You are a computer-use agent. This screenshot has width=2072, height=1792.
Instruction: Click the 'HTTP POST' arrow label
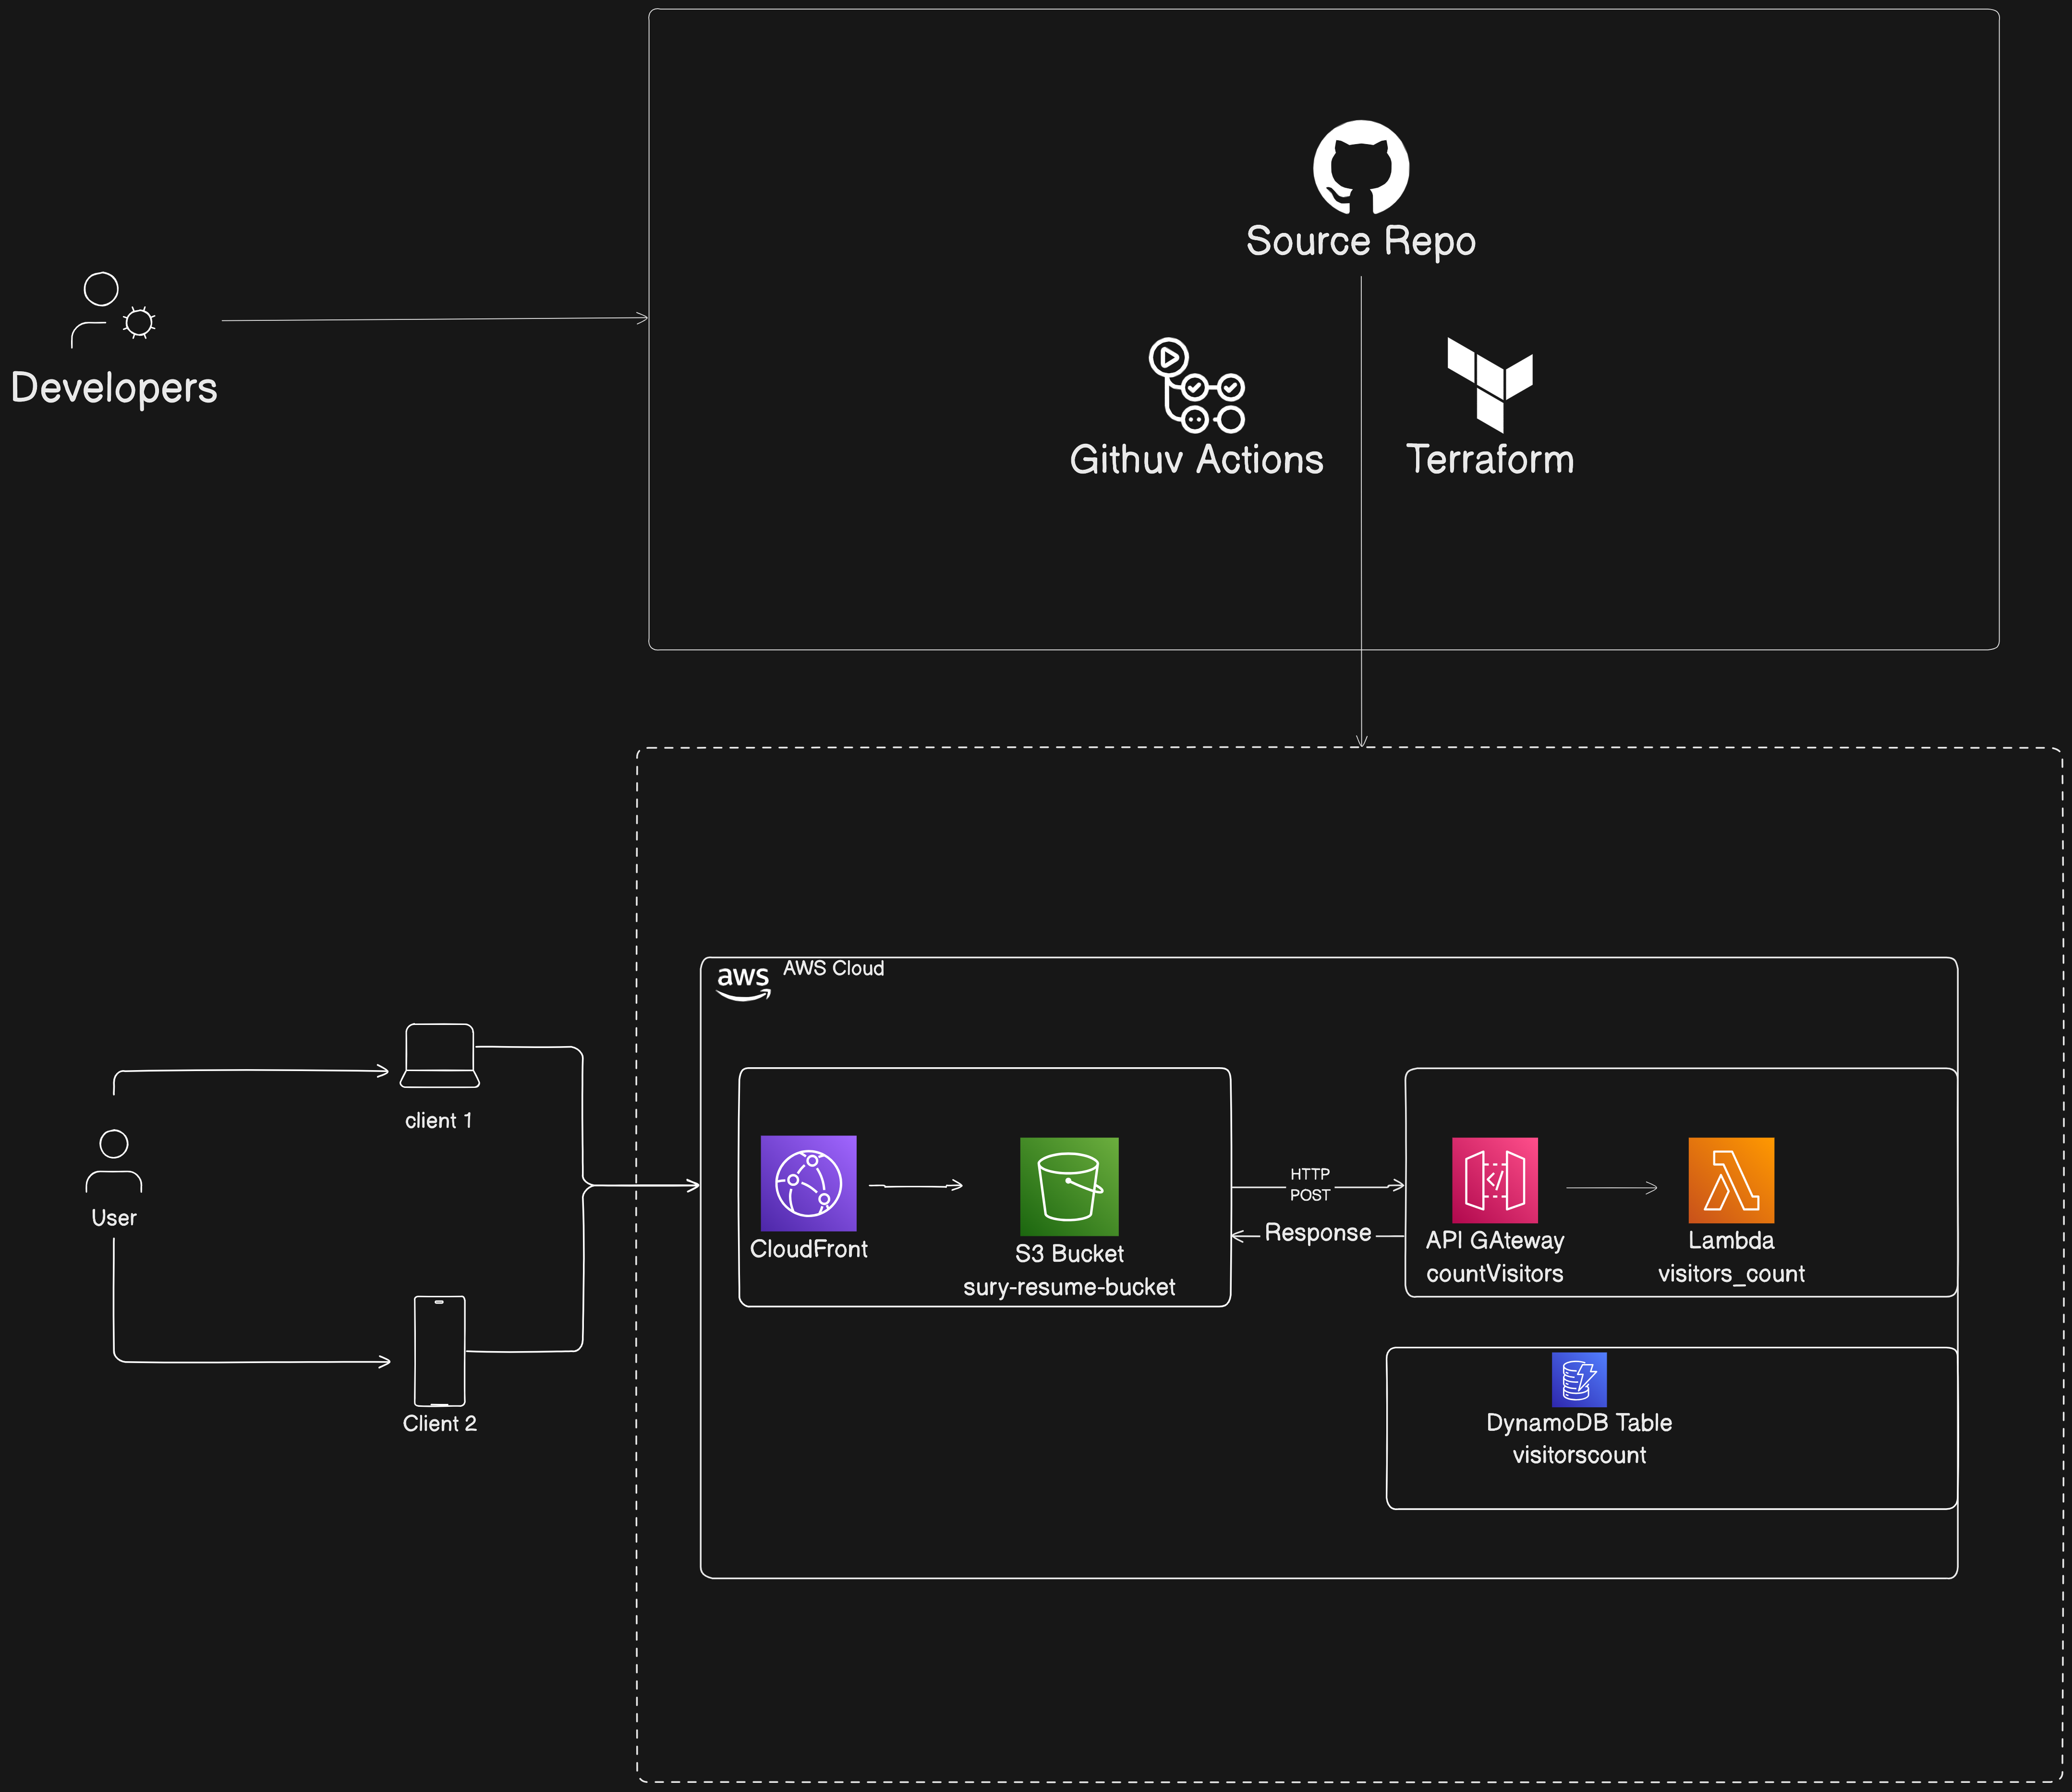pos(1310,1185)
